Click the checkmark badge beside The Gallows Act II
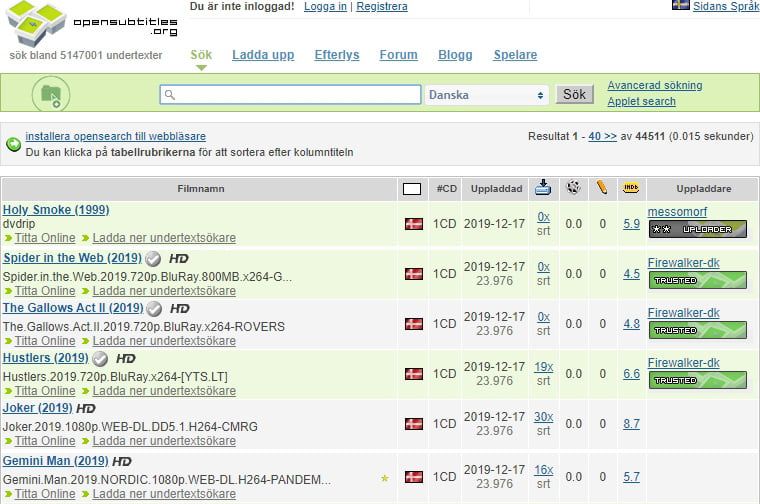Image resolution: width=760 pixels, height=504 pixels. pyautogui.click(x=154, y=309)
